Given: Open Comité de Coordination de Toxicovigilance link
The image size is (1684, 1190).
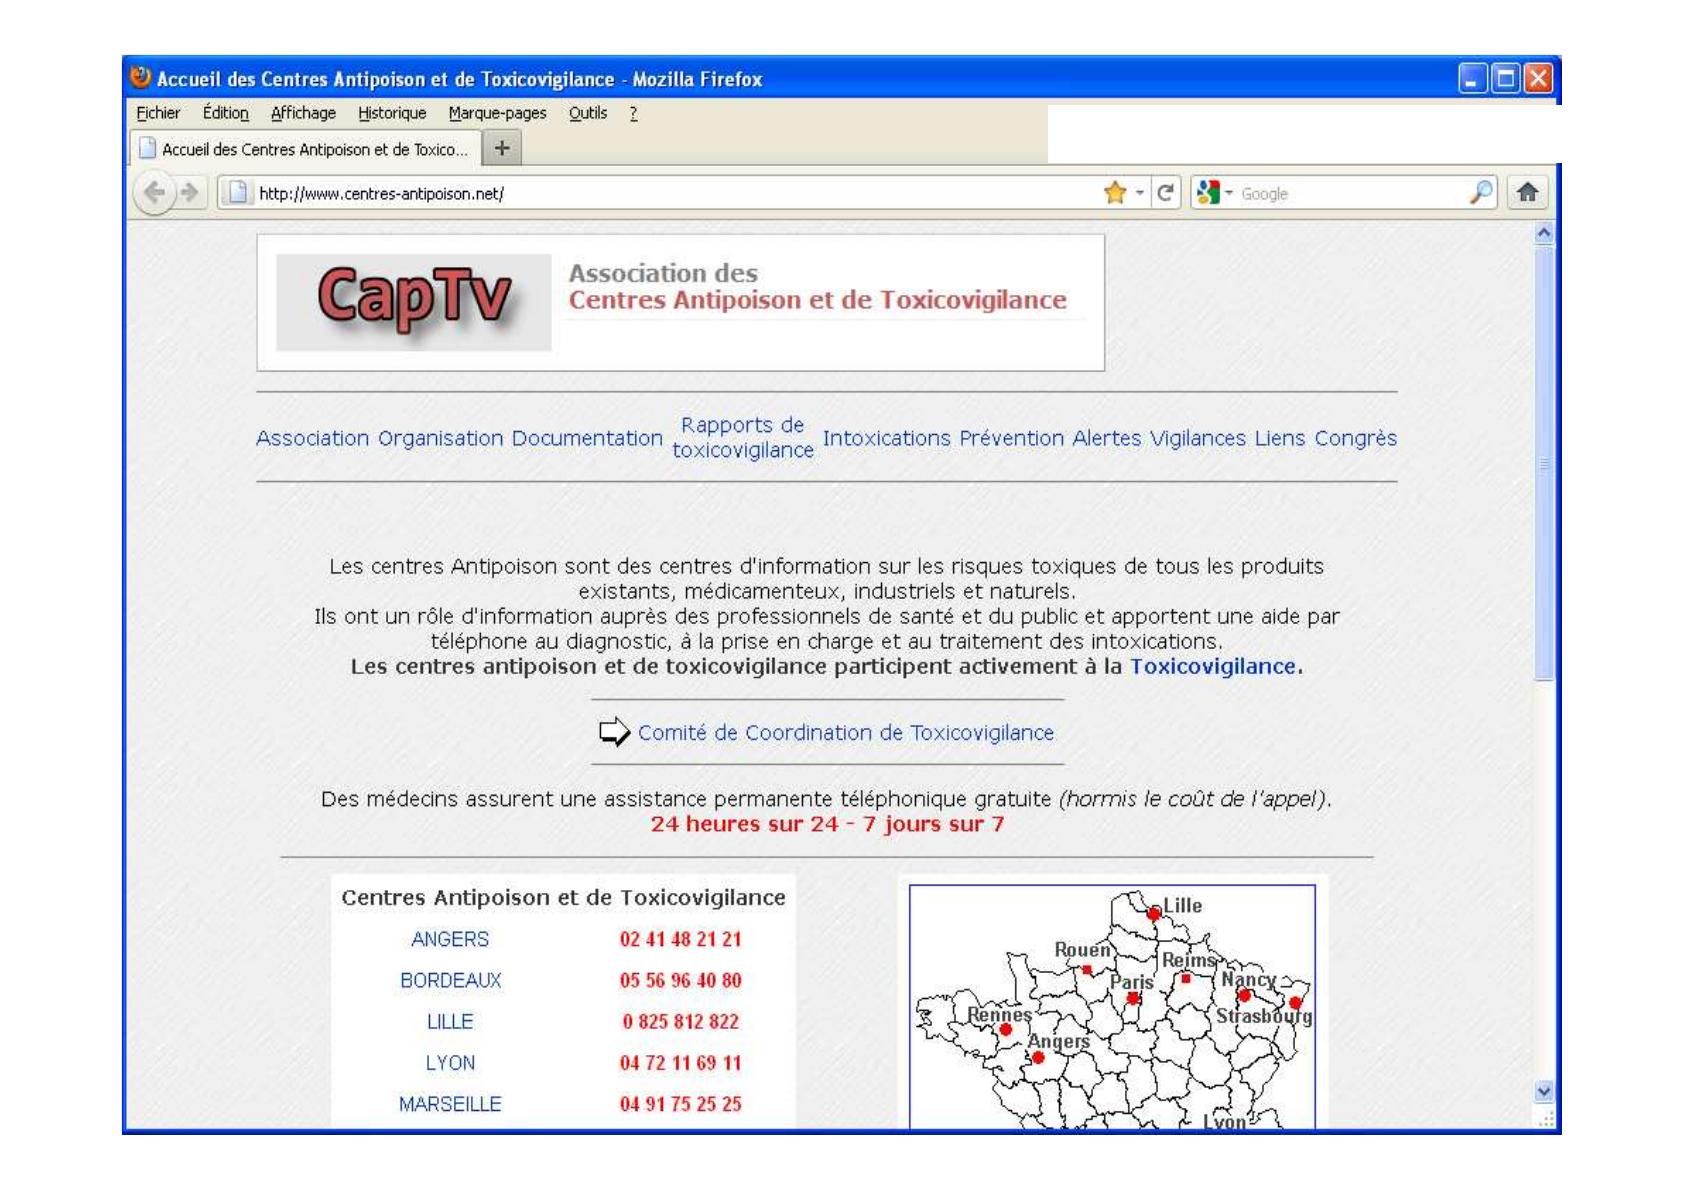Looking at the screenshot, I should point(846,733).
